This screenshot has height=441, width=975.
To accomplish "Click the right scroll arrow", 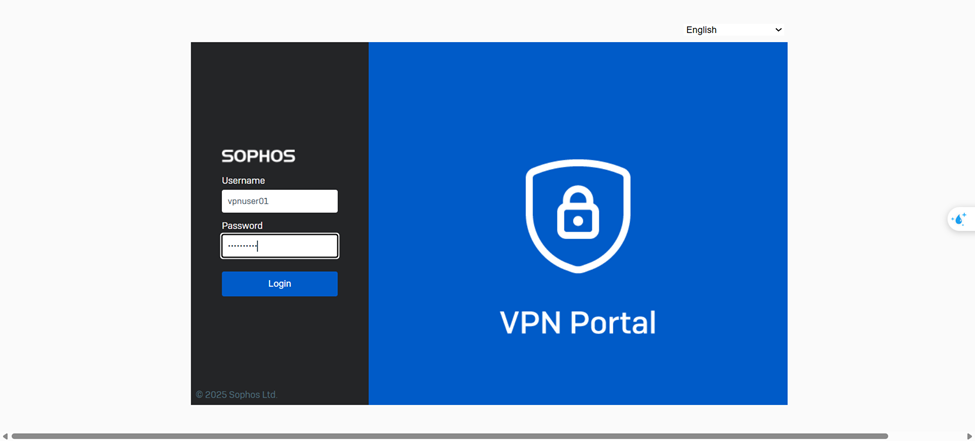I will tap(969, 436).
